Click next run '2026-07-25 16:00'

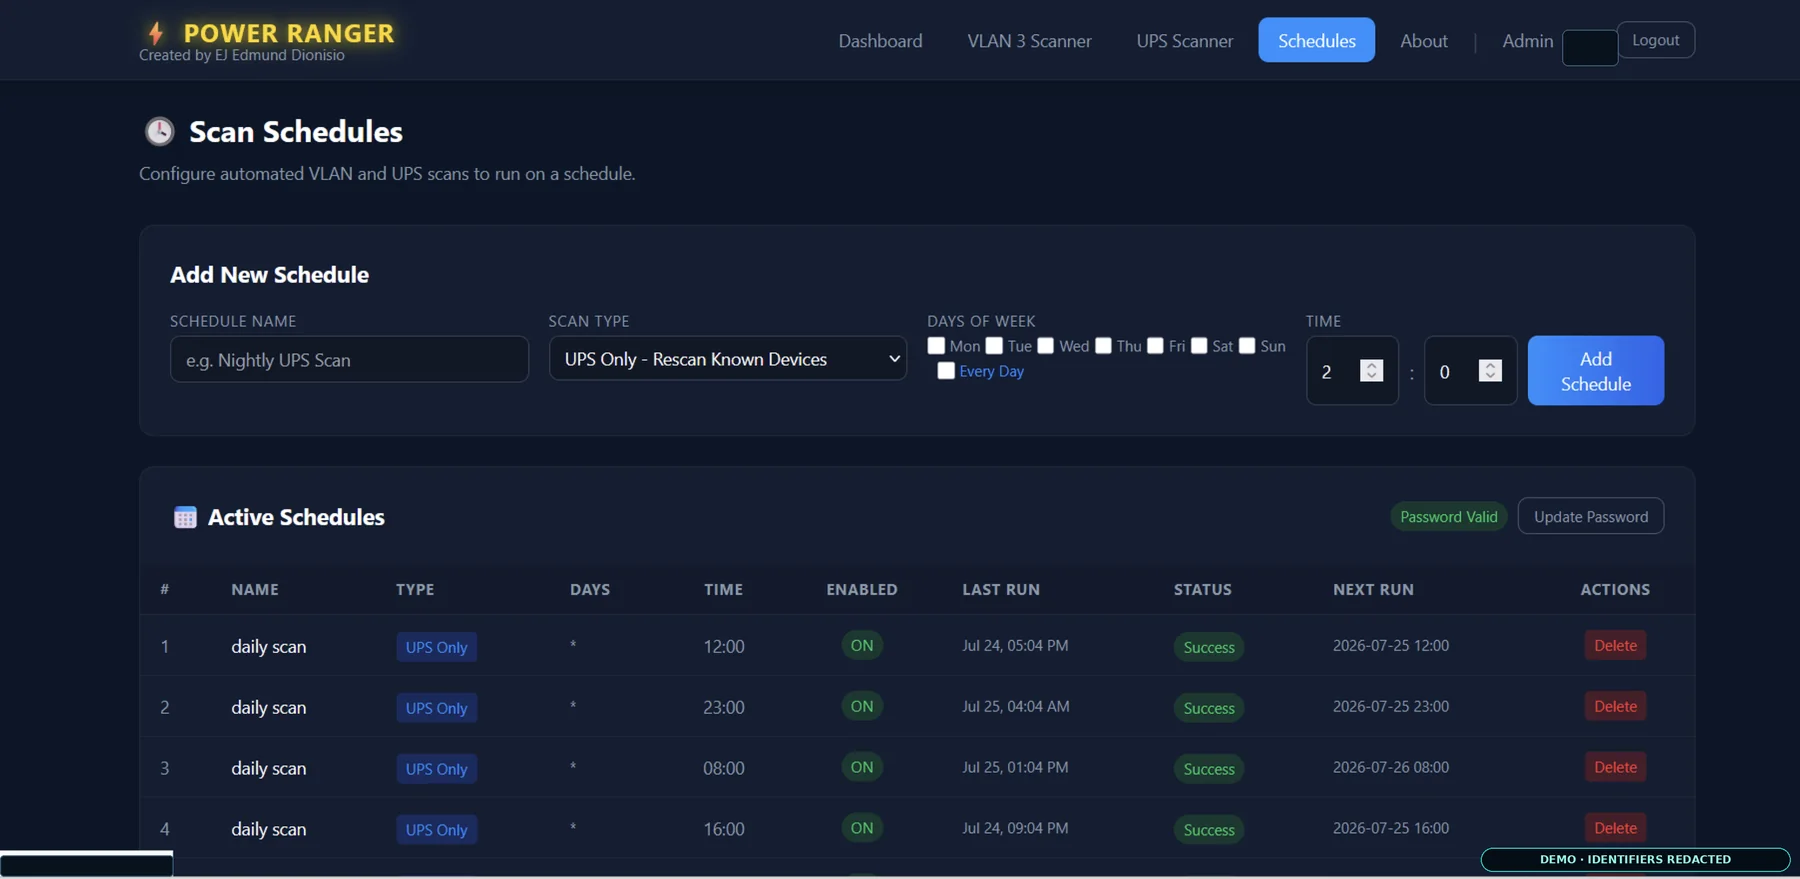pos(1391,828)
